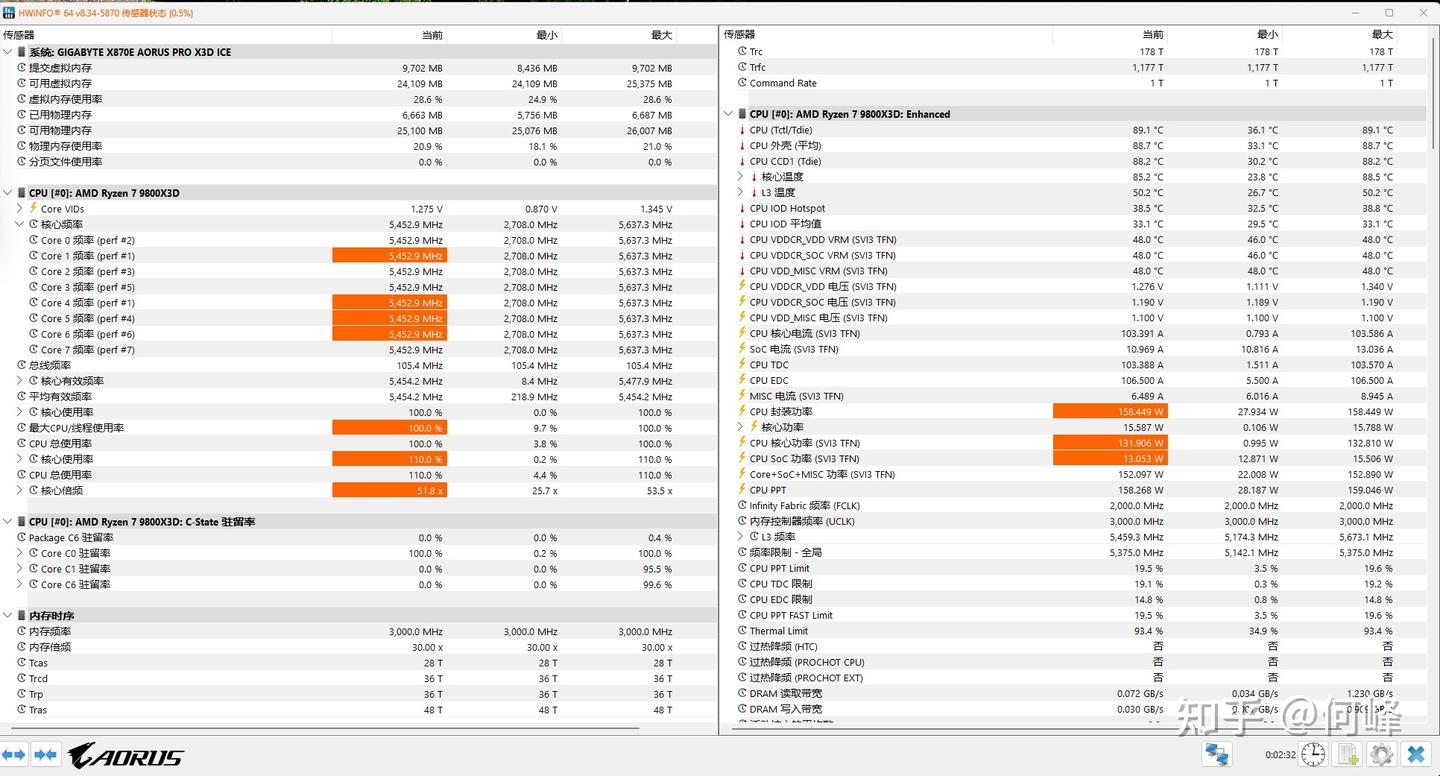Collapse the AMD Ryzen 7 9800X3D: Enhanced section
Viewport: 1440px width, 776px height.
click(x=728, y=113)
